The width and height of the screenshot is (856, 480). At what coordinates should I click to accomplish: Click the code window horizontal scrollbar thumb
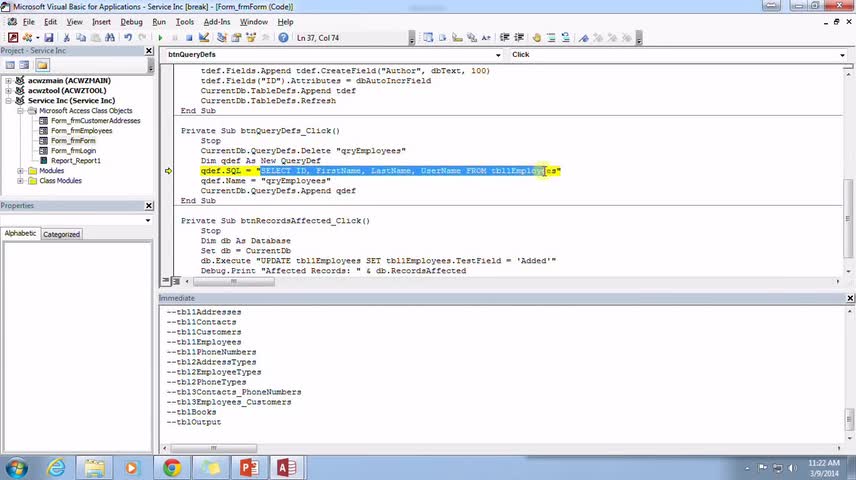pyautogui.click(x=234, y=281)
